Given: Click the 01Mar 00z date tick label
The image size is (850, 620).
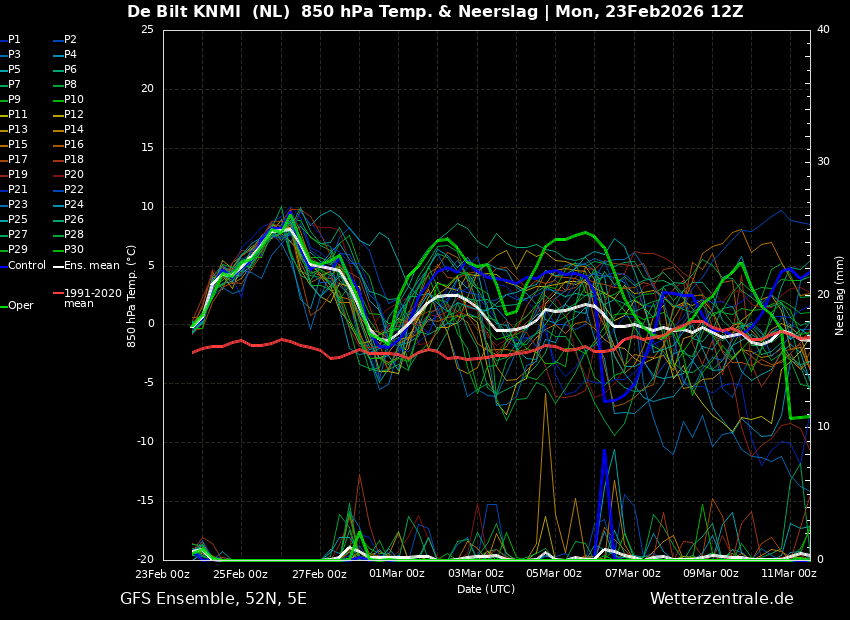Looking at the screenshot, I should (397, 574).
